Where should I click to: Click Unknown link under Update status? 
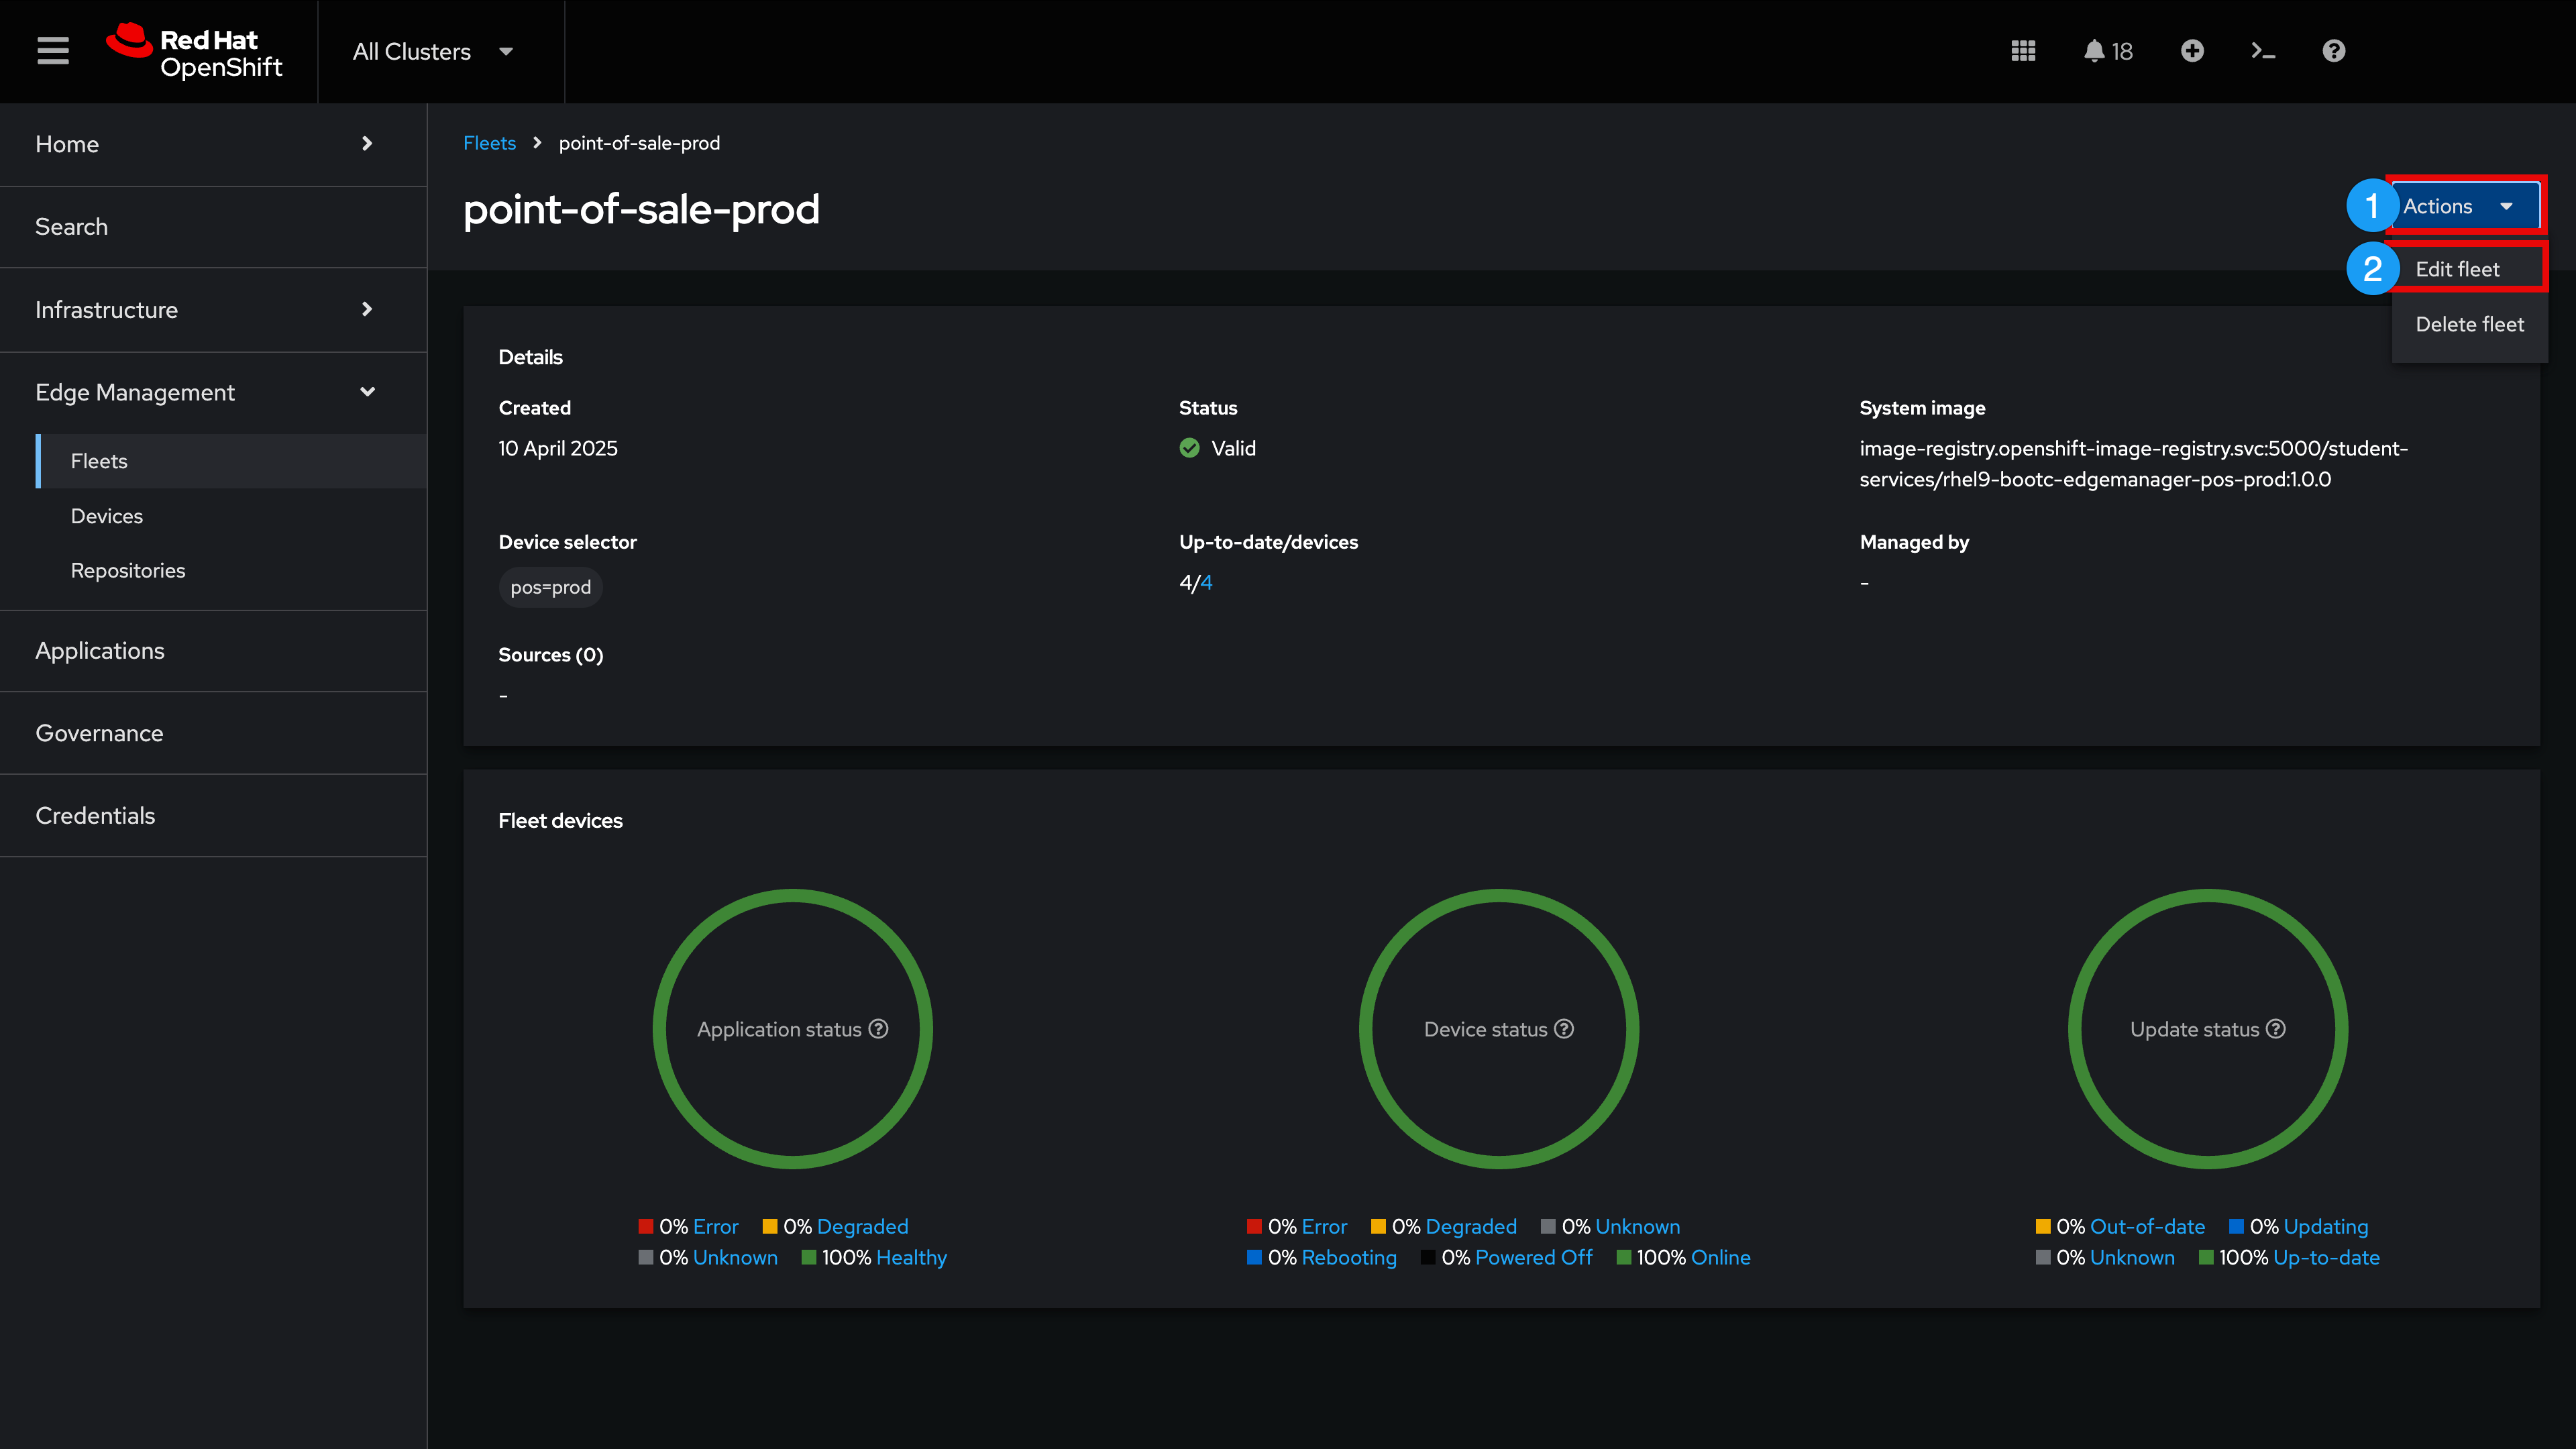coord(2132,1257)
